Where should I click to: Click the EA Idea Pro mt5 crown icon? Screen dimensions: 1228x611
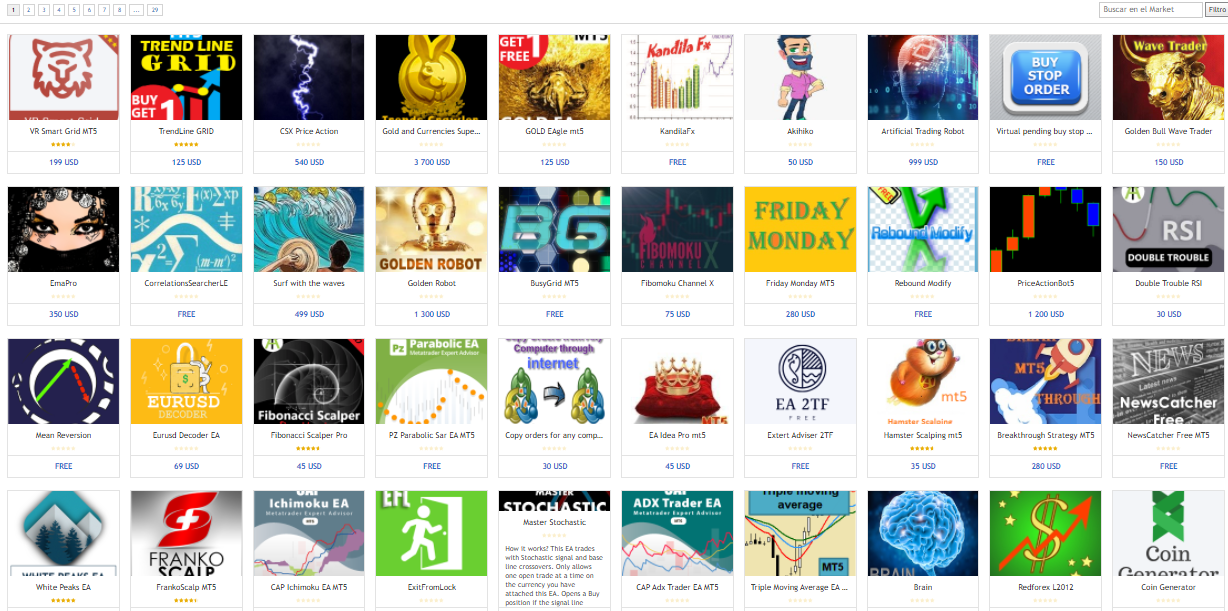(677, 381)
